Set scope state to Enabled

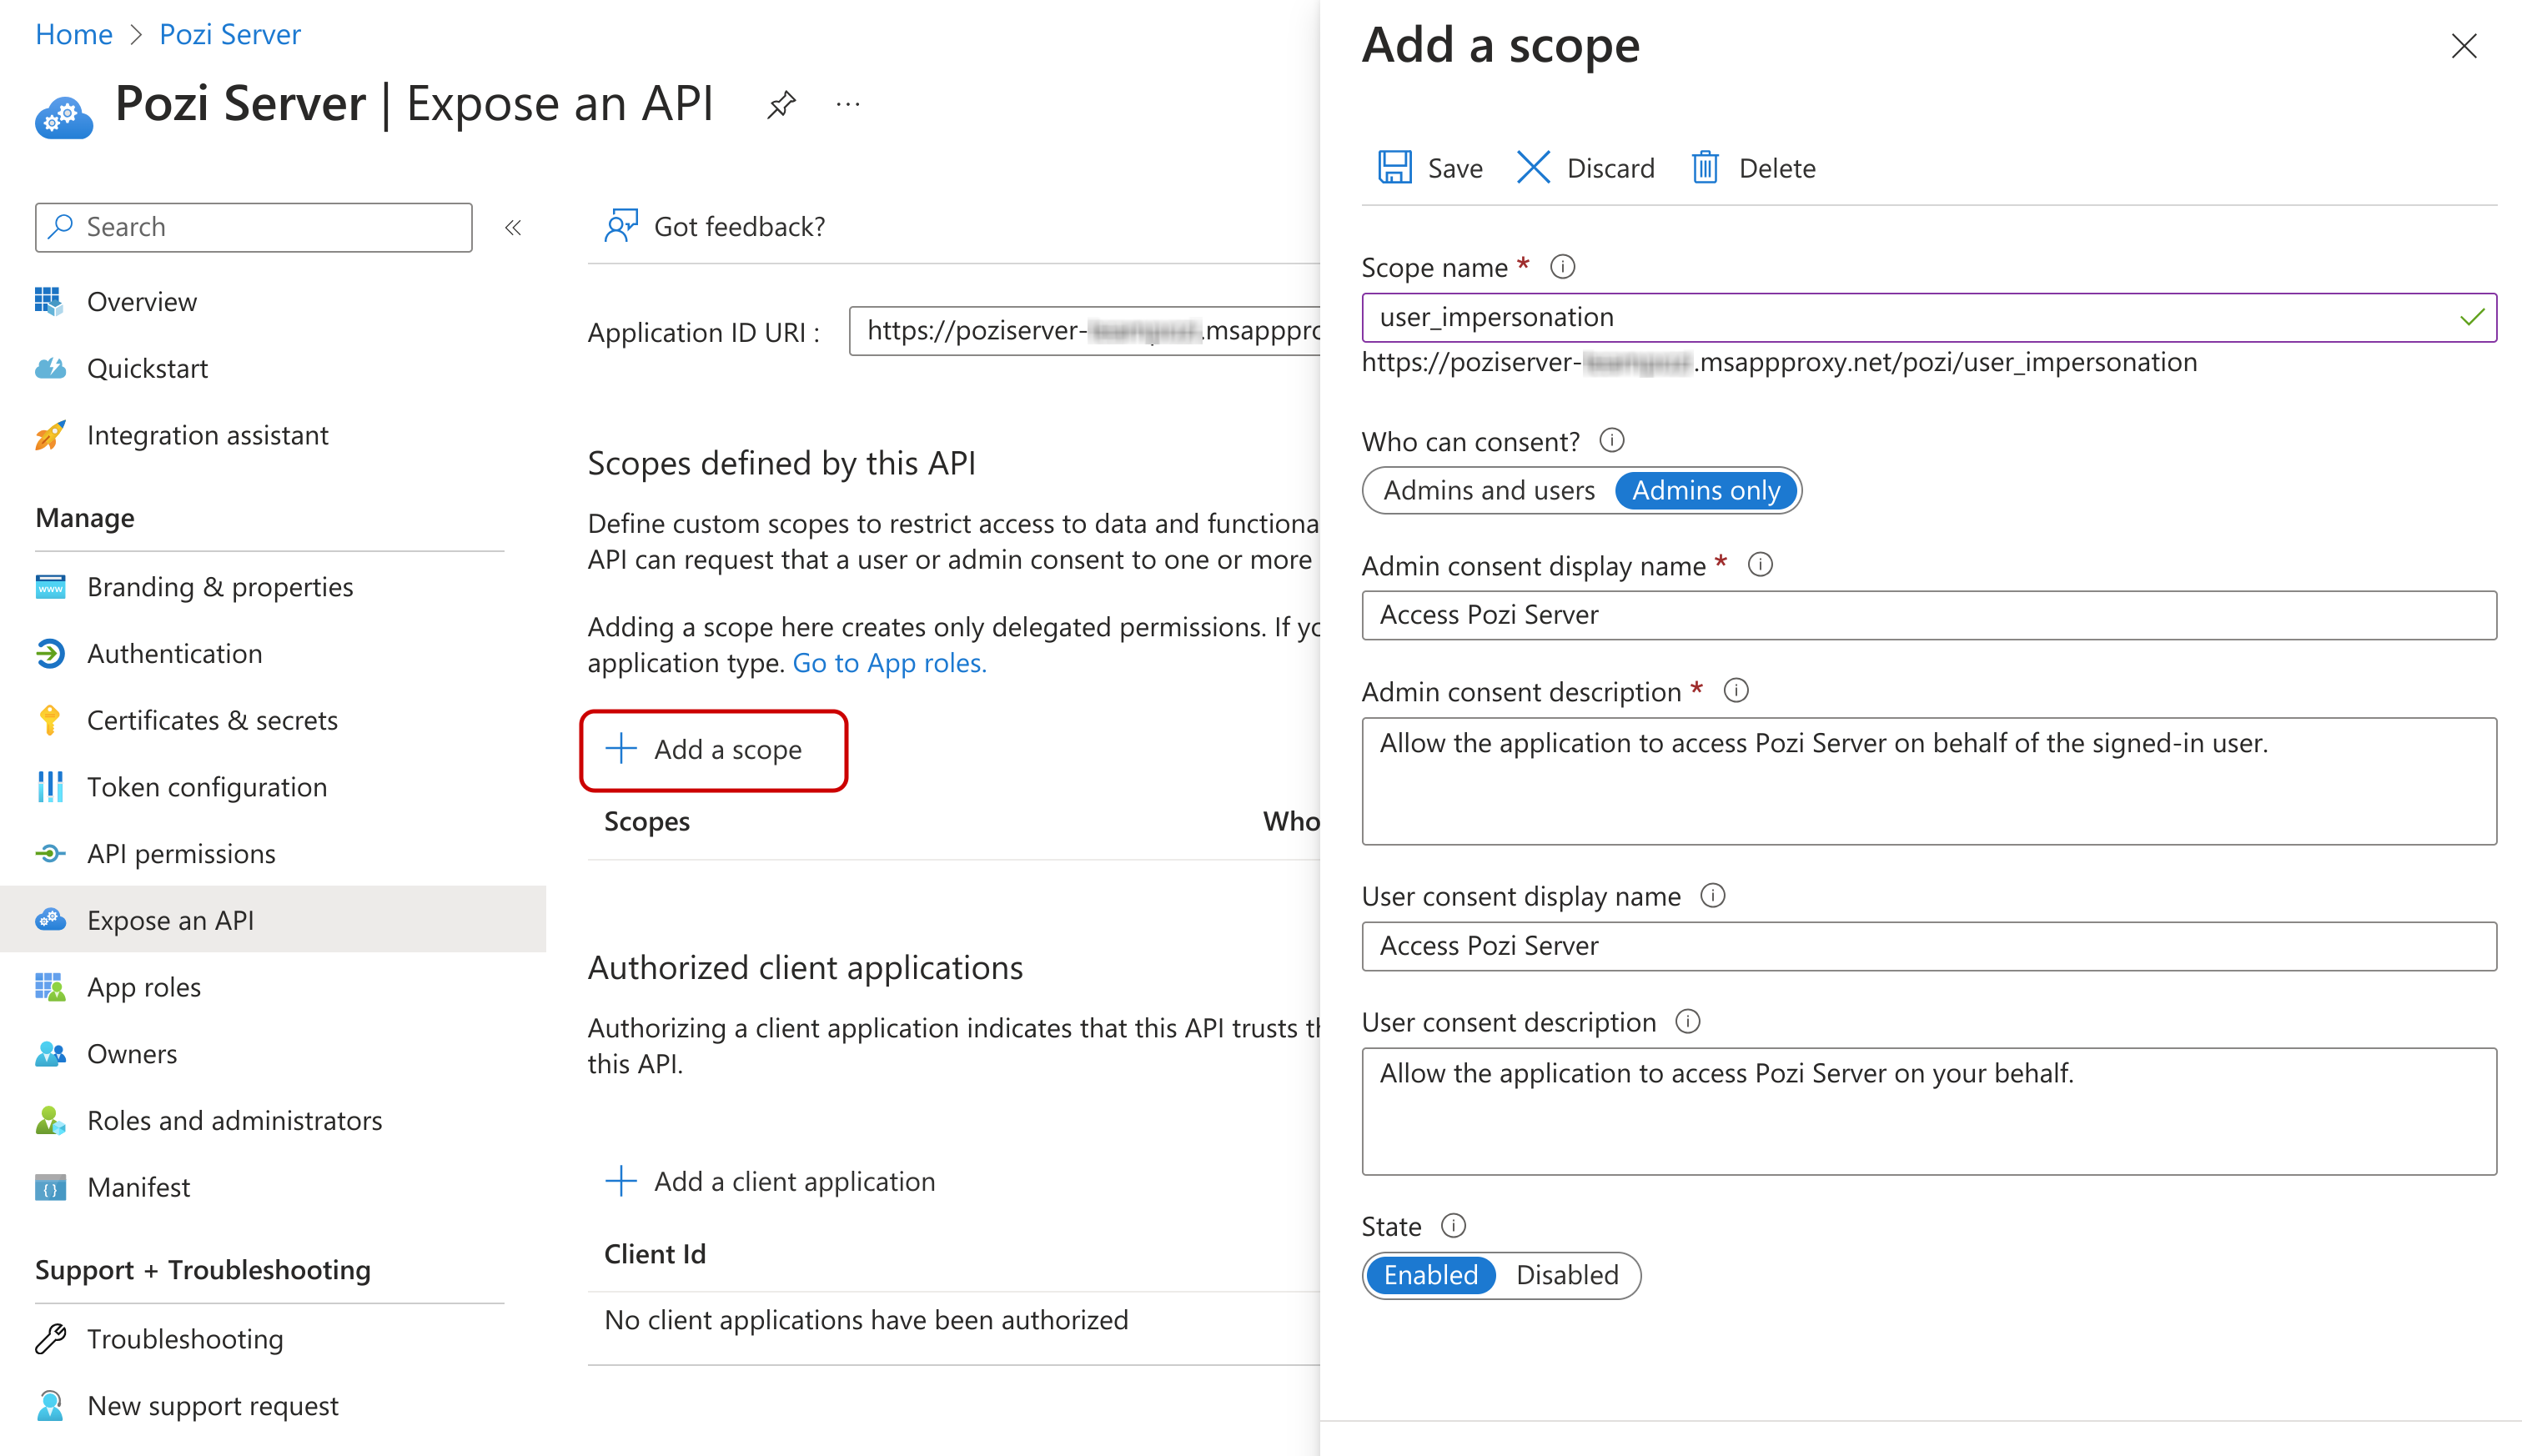[x=1430, y=1275]
